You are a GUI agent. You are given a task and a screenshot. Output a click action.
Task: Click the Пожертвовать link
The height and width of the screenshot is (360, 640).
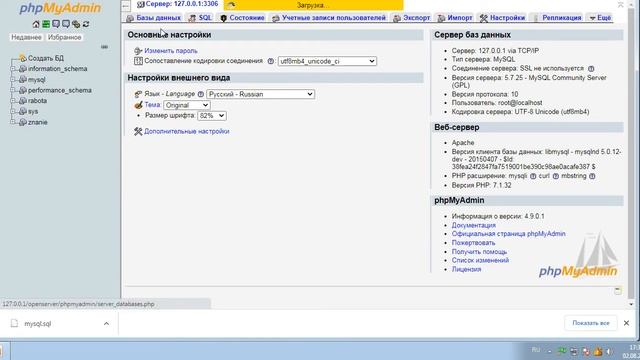coord(473,243)
